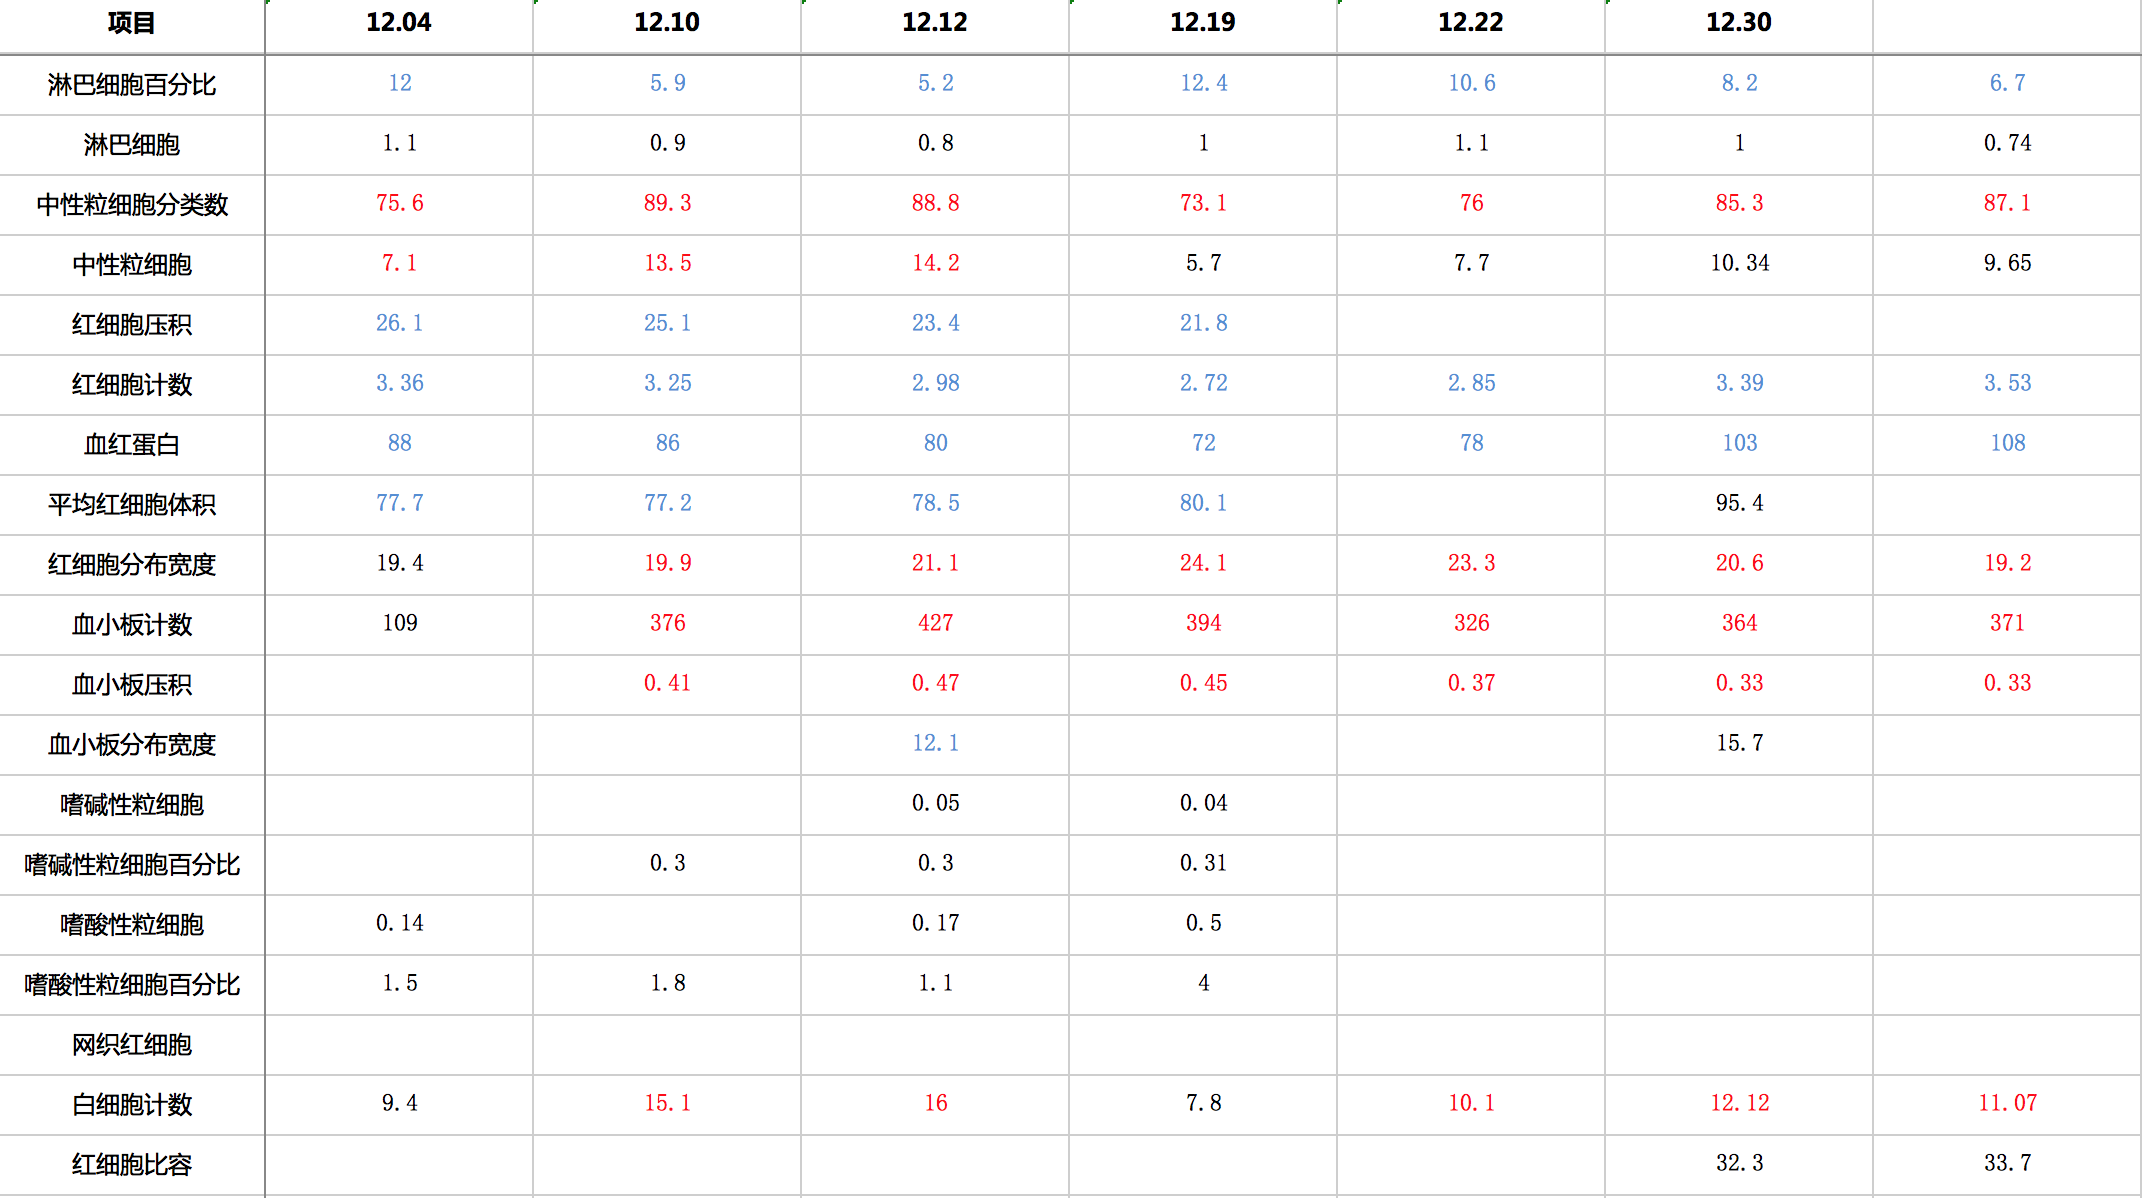
Task: Select the cell with value 33.7
Action: [x=2007, y=1164]
